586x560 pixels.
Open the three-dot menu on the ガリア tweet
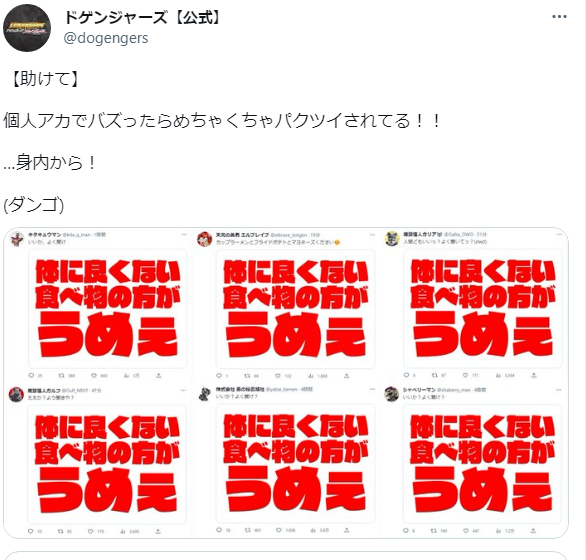tap(559, 234)
